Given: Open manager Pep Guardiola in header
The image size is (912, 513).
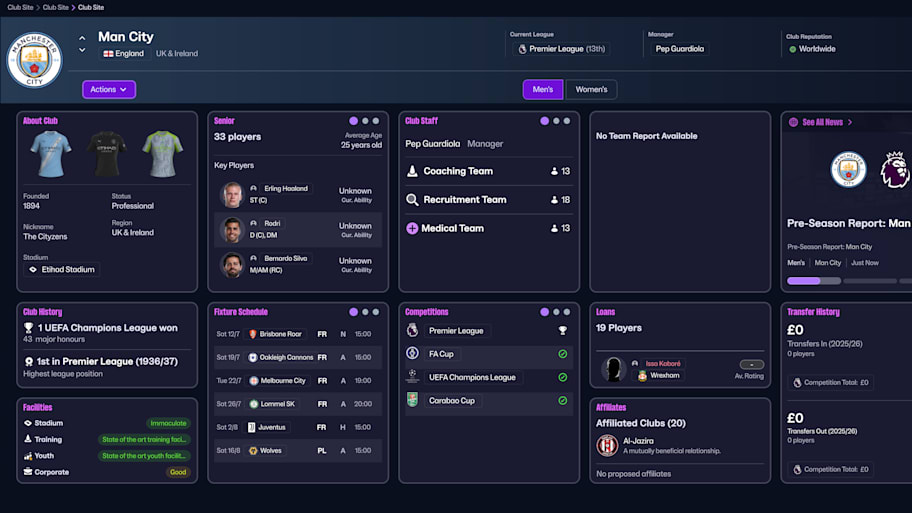Looking at the screenshot, I should tap(679, 49).
